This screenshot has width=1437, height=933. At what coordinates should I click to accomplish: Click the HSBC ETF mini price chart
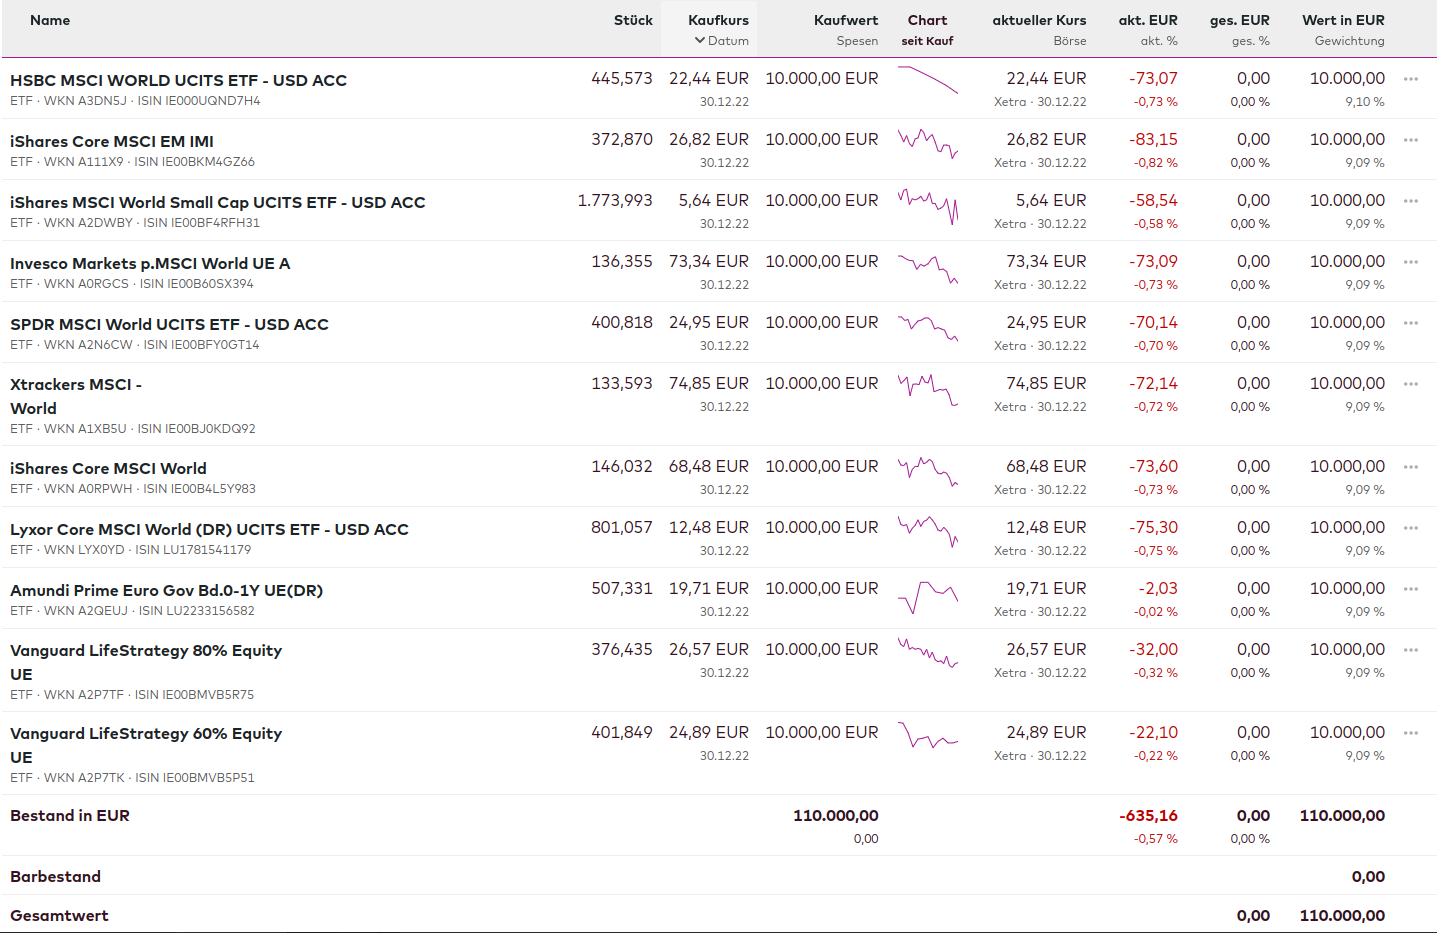click(x=928, y=80)
